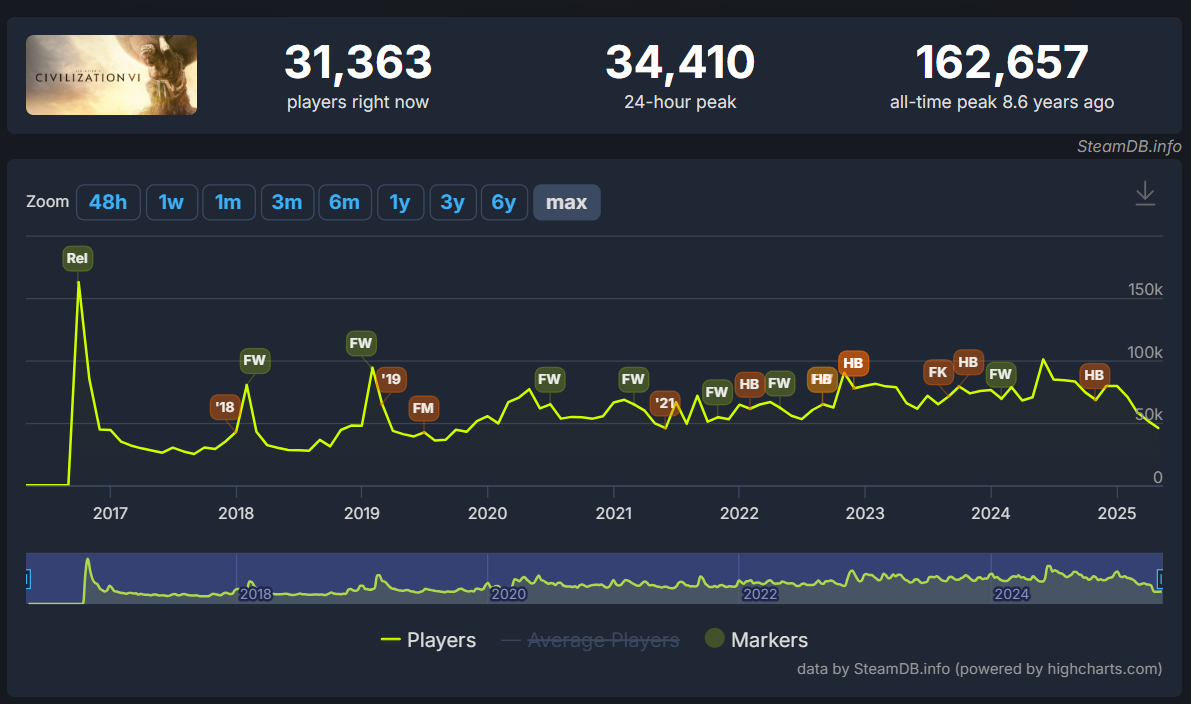Click the FW marker in late 2021
This screenshot has width=1191, height=704.
coord(717,392)
